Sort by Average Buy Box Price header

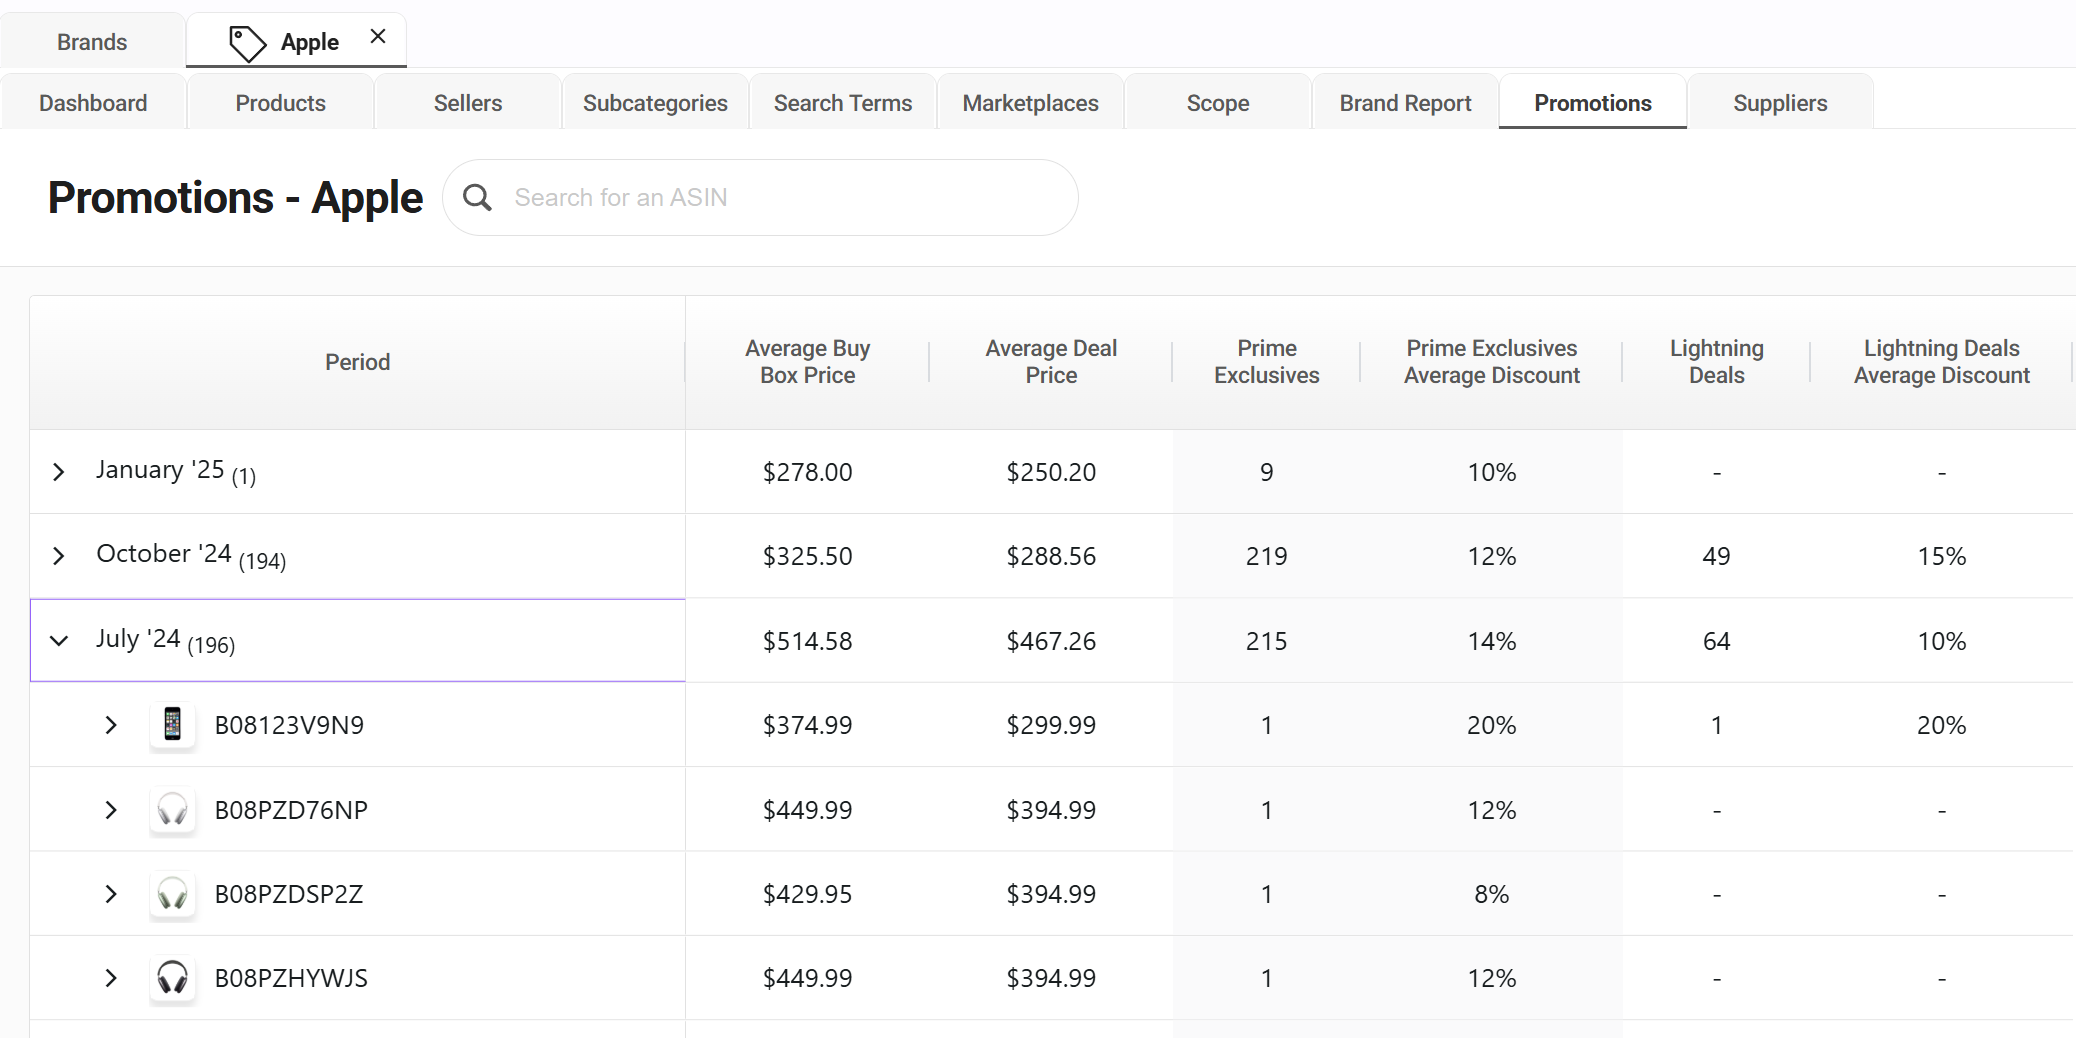pos(808,362)
